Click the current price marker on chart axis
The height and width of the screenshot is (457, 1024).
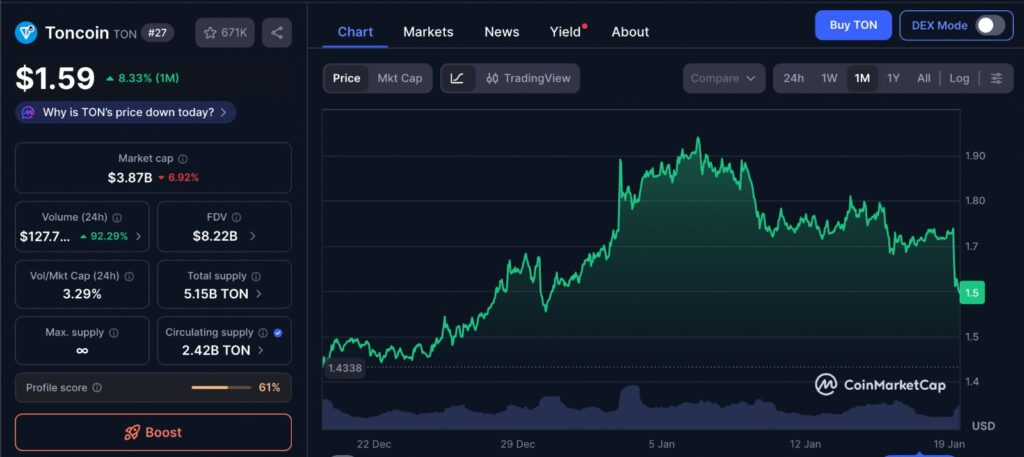coord(971,292)
